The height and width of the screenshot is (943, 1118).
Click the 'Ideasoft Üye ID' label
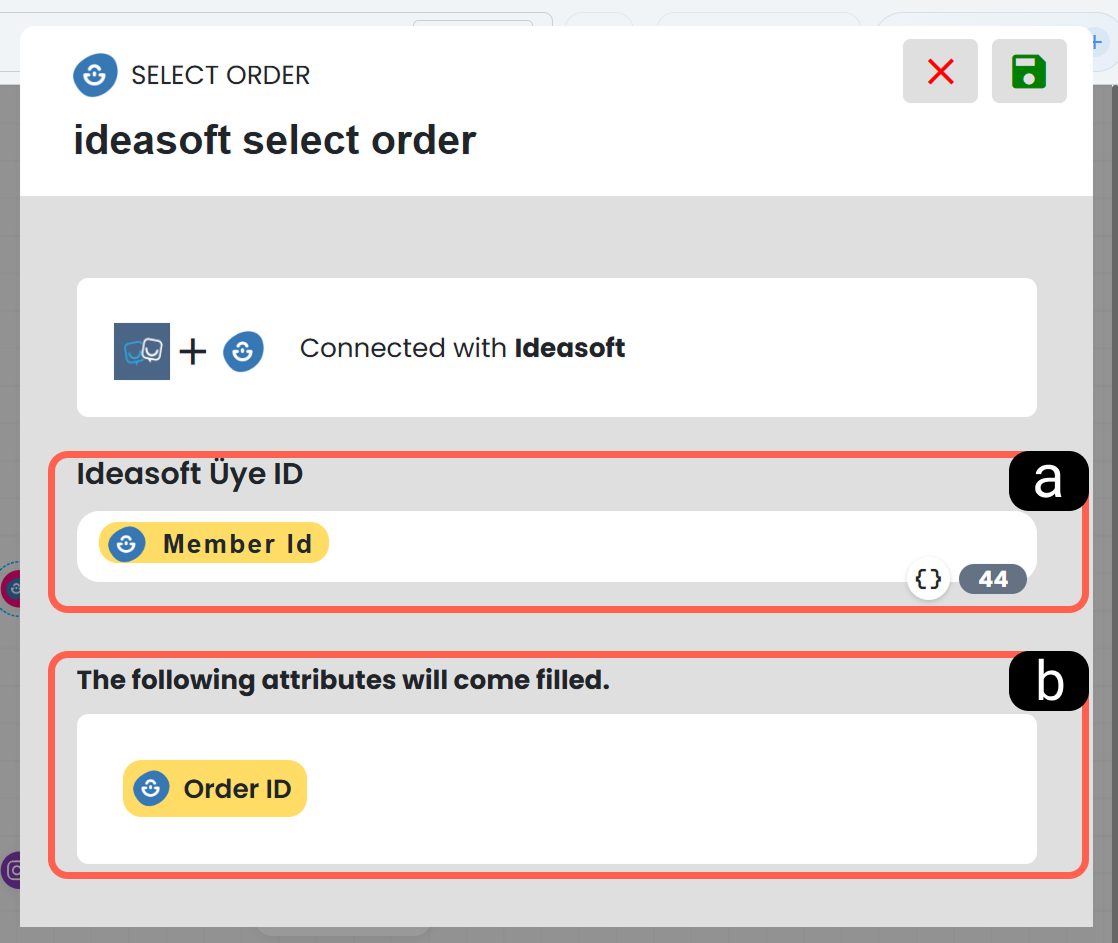point(190,475)
